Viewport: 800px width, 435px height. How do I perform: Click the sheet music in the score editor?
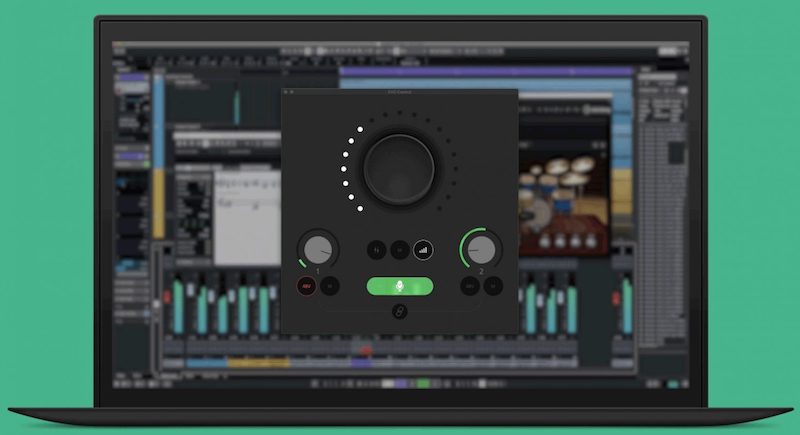coord(243,195)
